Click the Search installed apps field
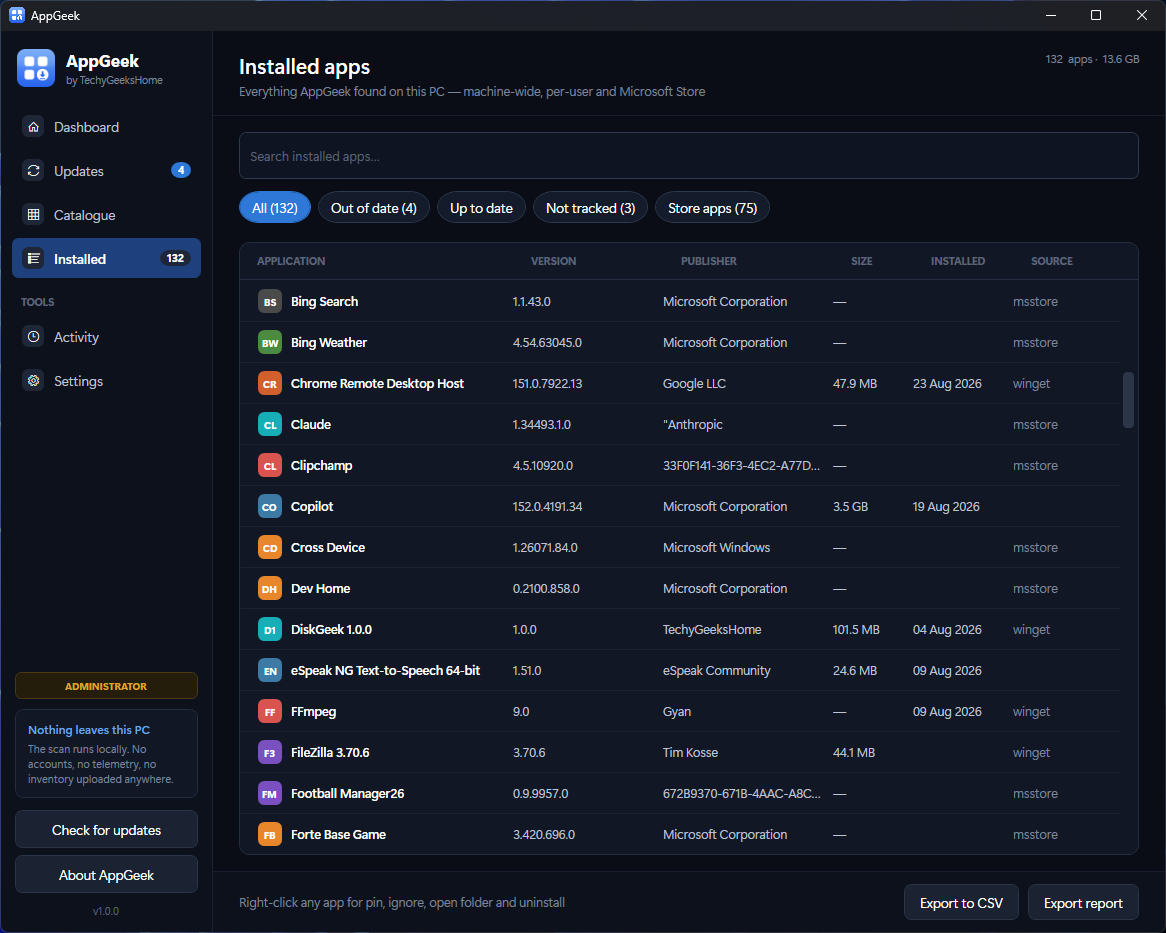This screenshot has width=1166, height=933. (689, 156)
